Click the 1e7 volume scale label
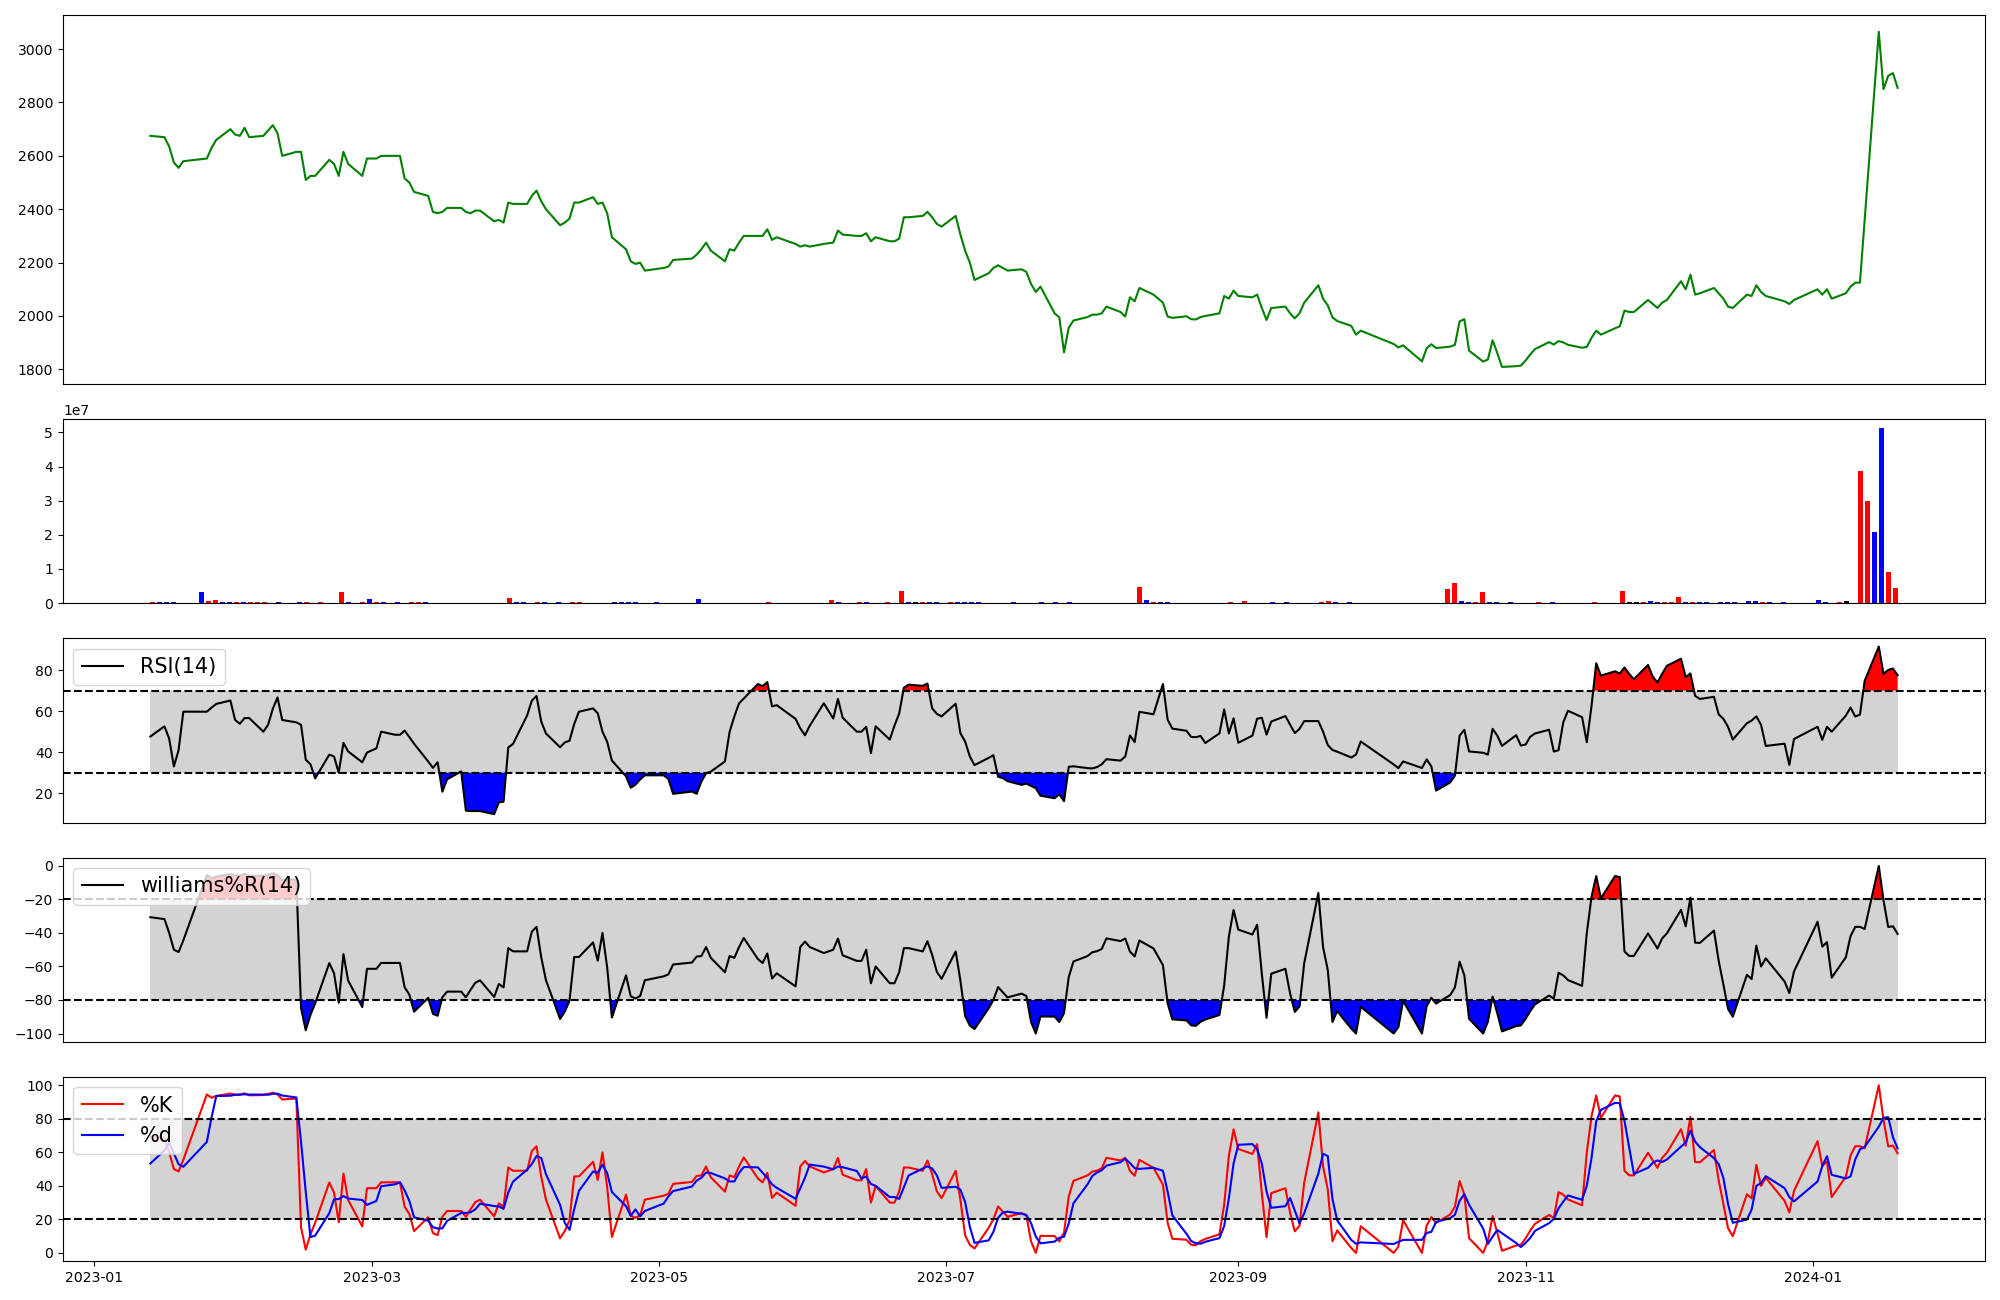2000x1300 pixels. click(77, 410)
